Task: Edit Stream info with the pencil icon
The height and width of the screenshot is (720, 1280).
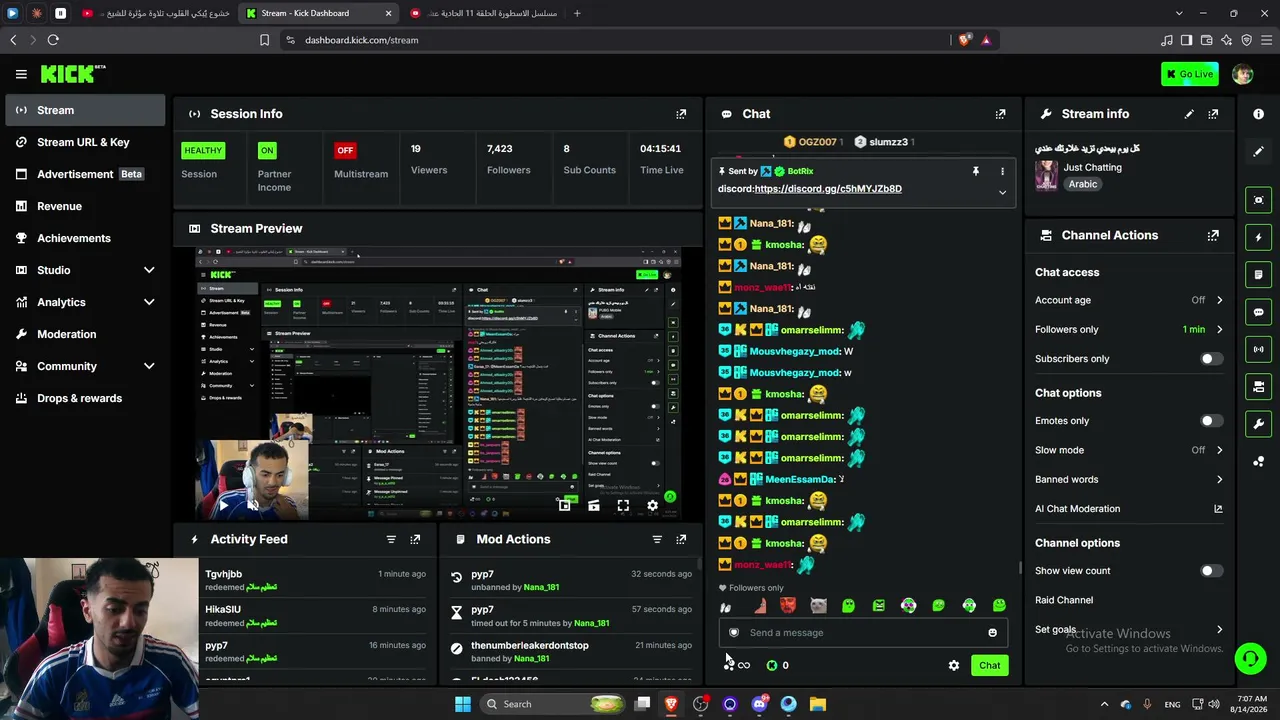Action: 1189,114
